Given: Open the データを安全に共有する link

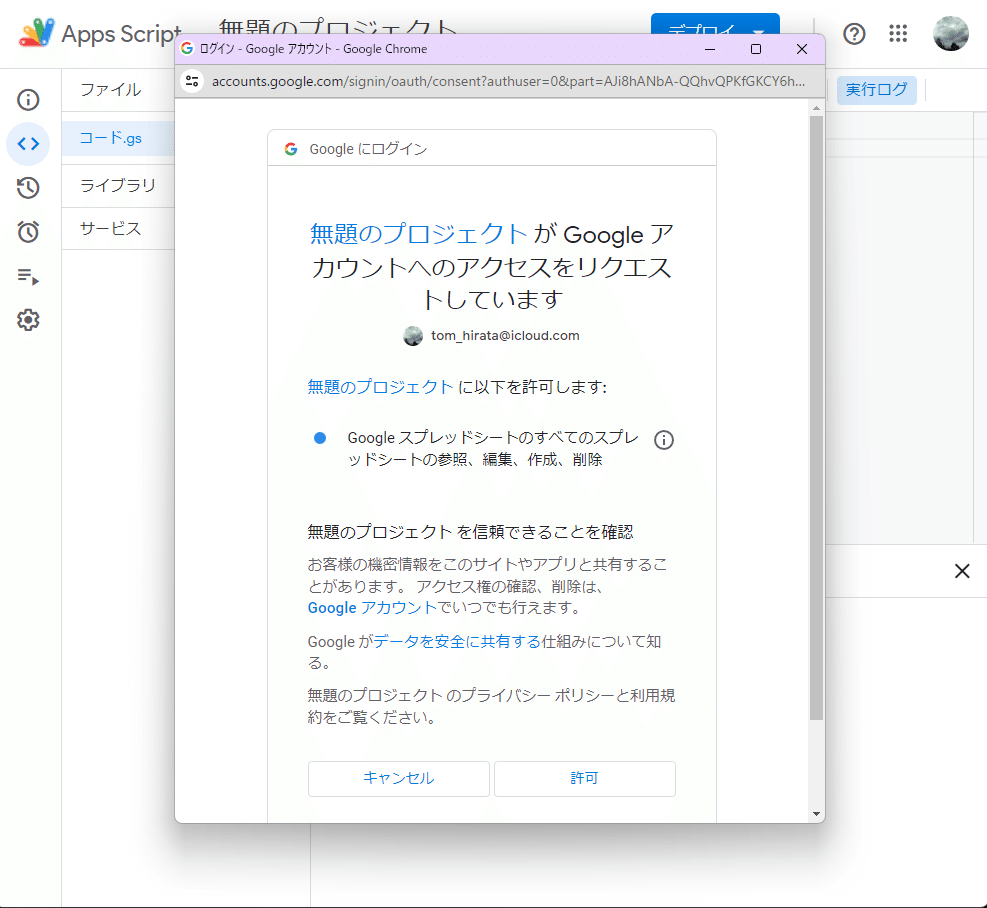Looking at the screenshot, I should click(x=457, y=642).
